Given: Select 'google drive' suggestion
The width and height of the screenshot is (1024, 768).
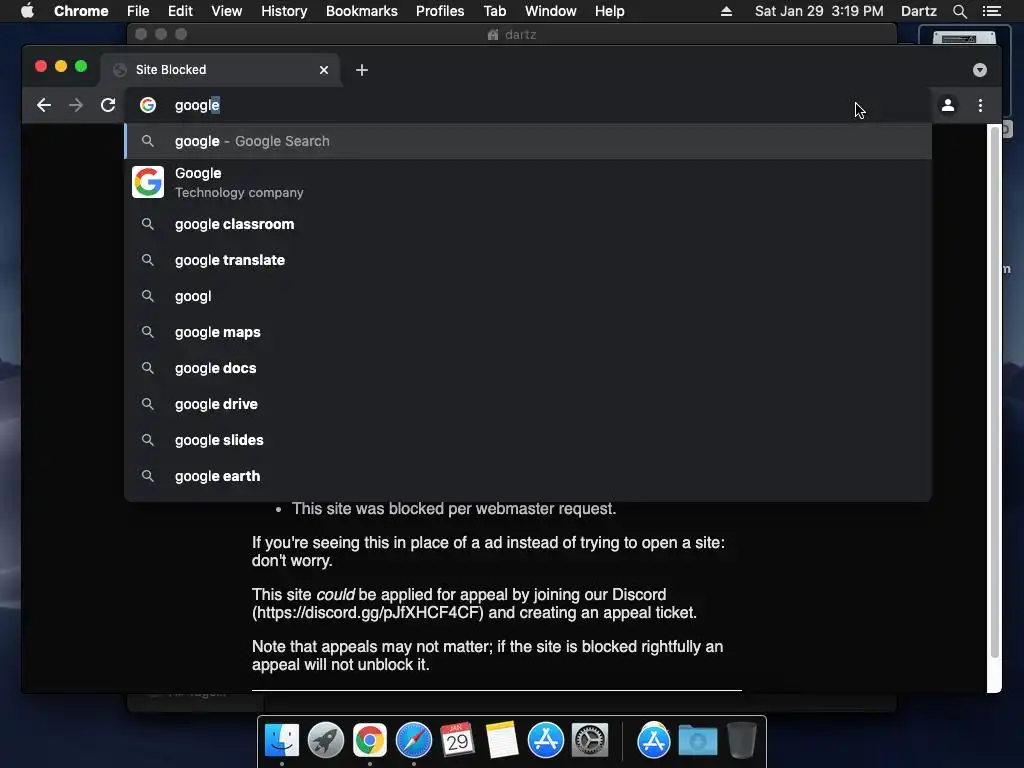Looking at the screenshot, I should coord(528,404).
